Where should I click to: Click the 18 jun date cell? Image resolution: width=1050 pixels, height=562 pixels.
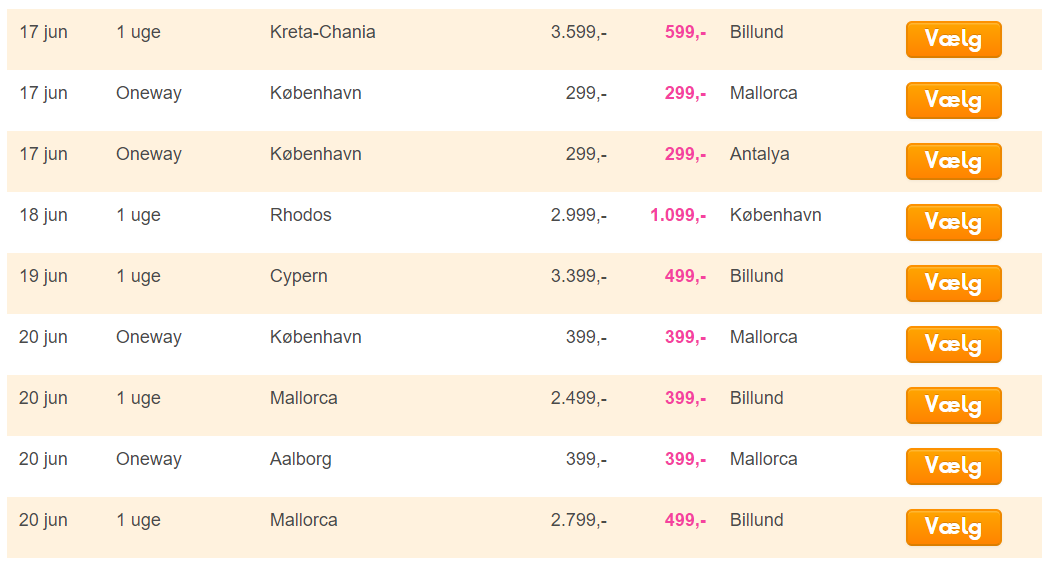coord(43,216)
